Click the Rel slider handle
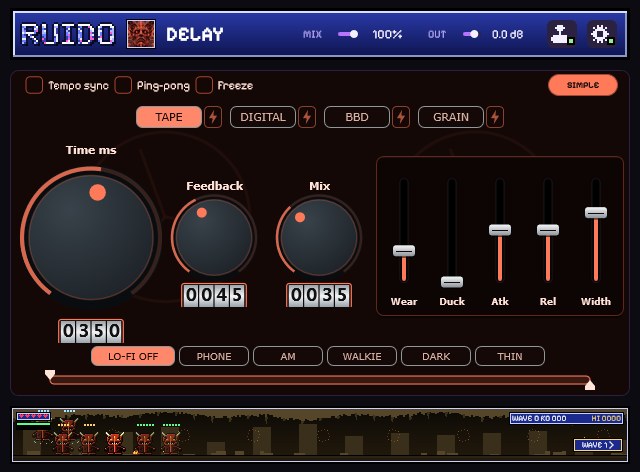The image size is (640, 472). coord(548,230)
